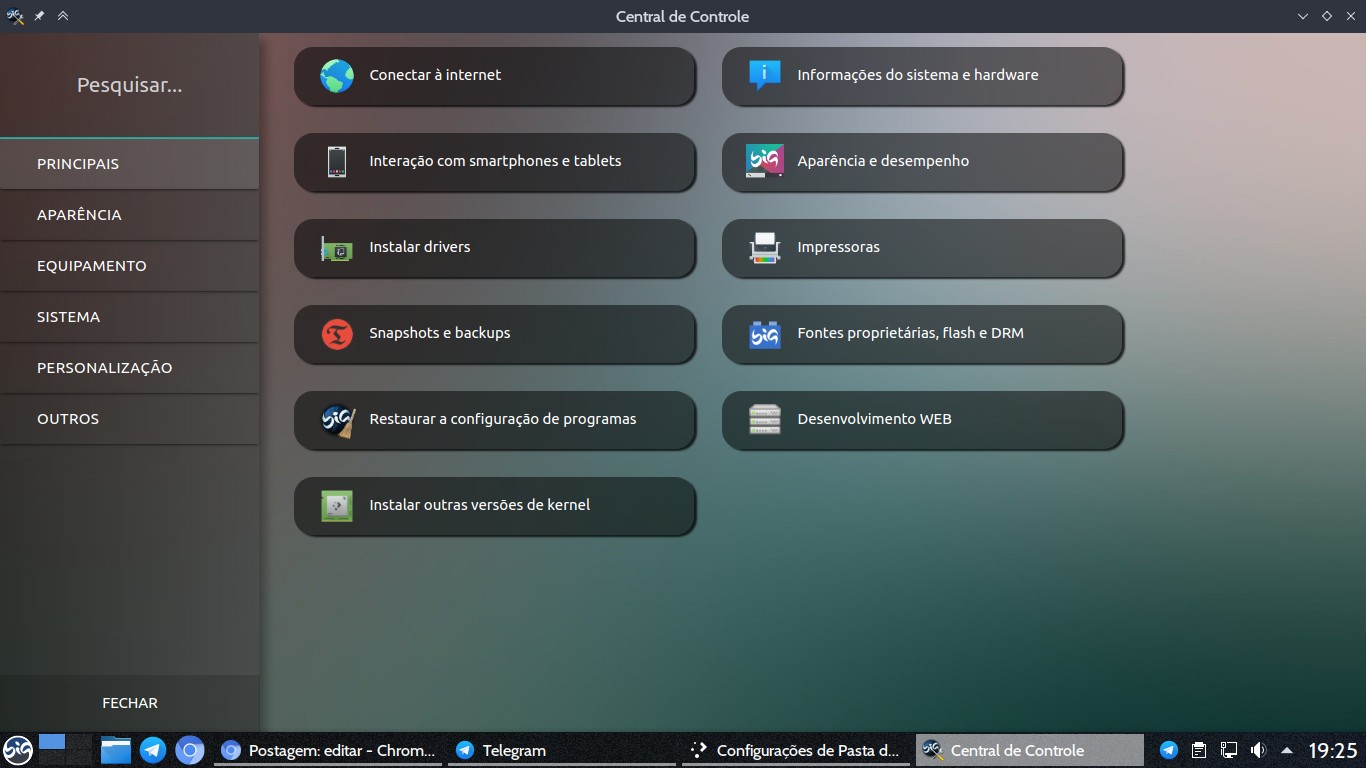Open the Instalar outras versões de kernel icon
The width and height of the screenshot is (1366, 768).
click(335, 505)
